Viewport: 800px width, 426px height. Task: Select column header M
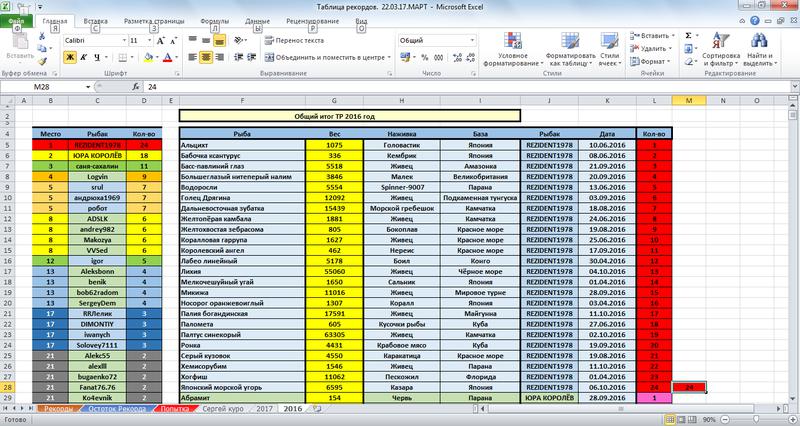(689, 101)
